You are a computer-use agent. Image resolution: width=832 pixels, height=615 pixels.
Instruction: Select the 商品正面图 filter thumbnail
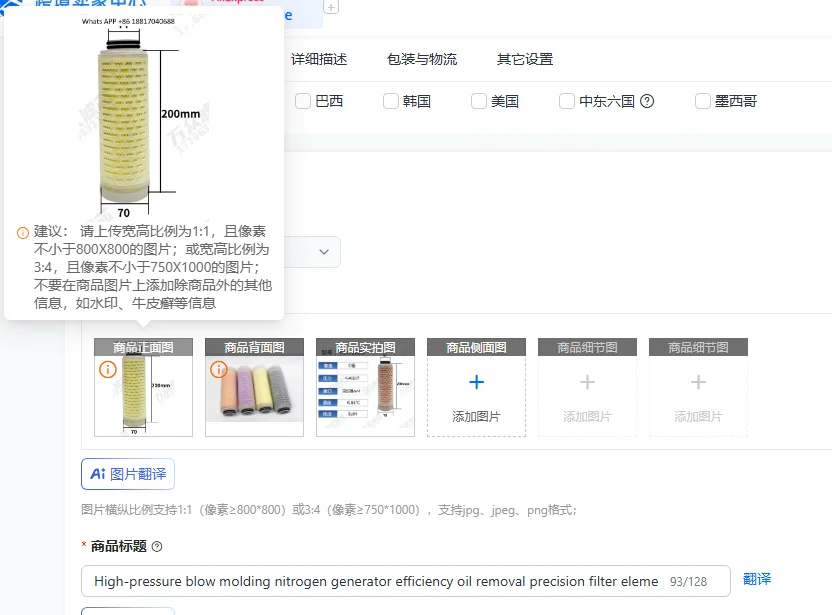pos(143,387)
